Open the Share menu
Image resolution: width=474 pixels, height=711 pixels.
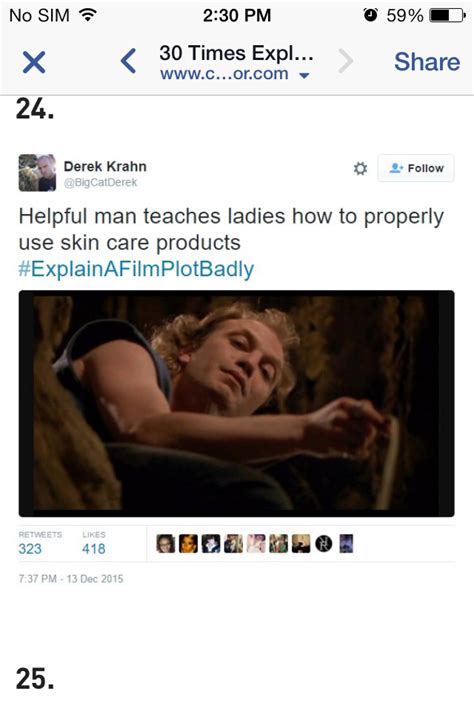click(x=427, y=62)
